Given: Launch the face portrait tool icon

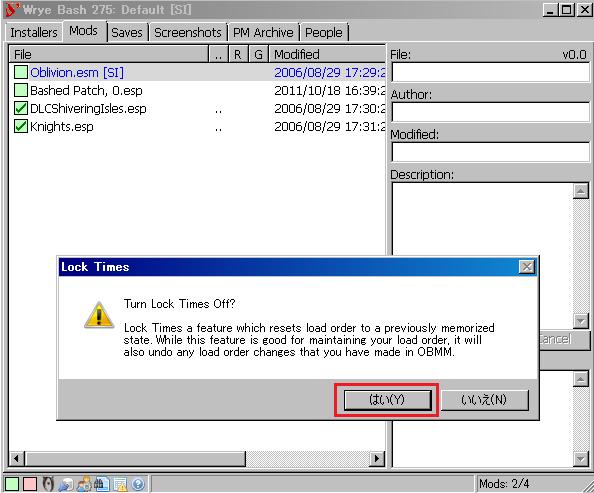Looking at the screenshot, I should [x=48, y=484].
